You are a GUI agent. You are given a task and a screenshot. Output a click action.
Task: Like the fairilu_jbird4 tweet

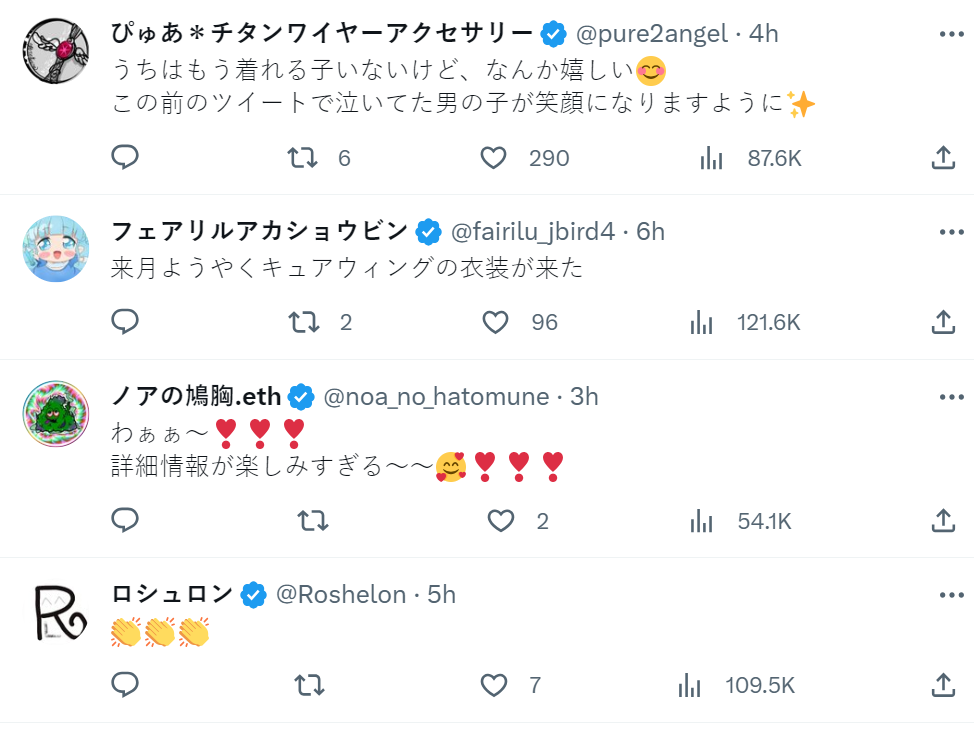(x=496, y=322)
